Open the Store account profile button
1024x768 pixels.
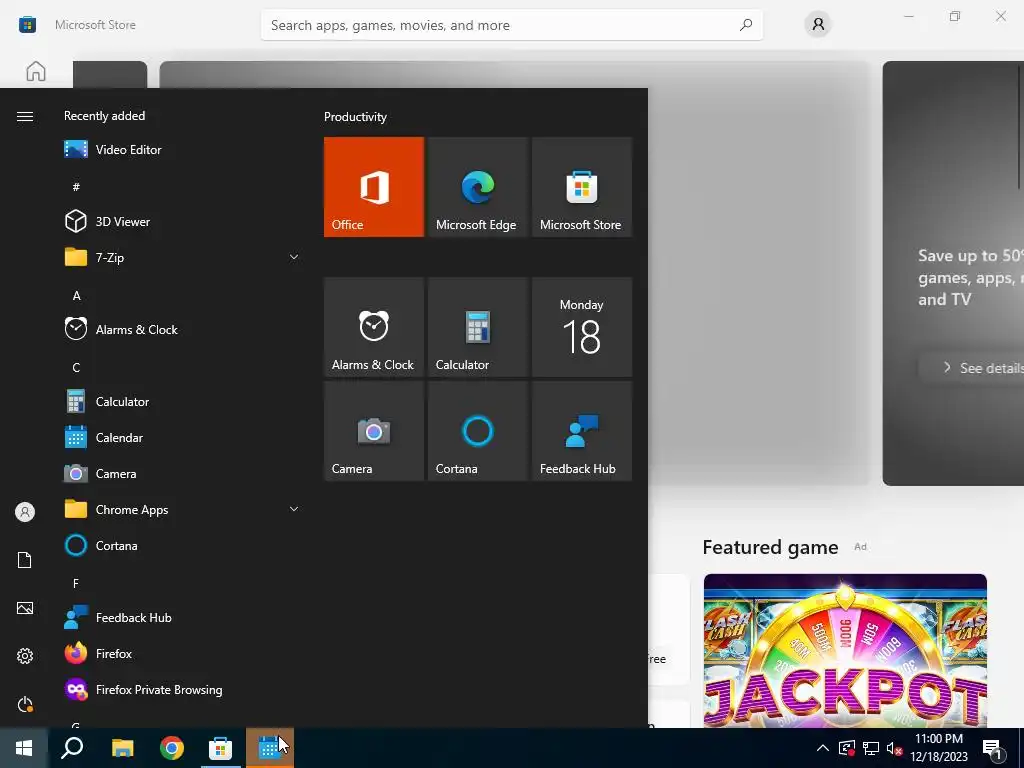tap(818, 25)
